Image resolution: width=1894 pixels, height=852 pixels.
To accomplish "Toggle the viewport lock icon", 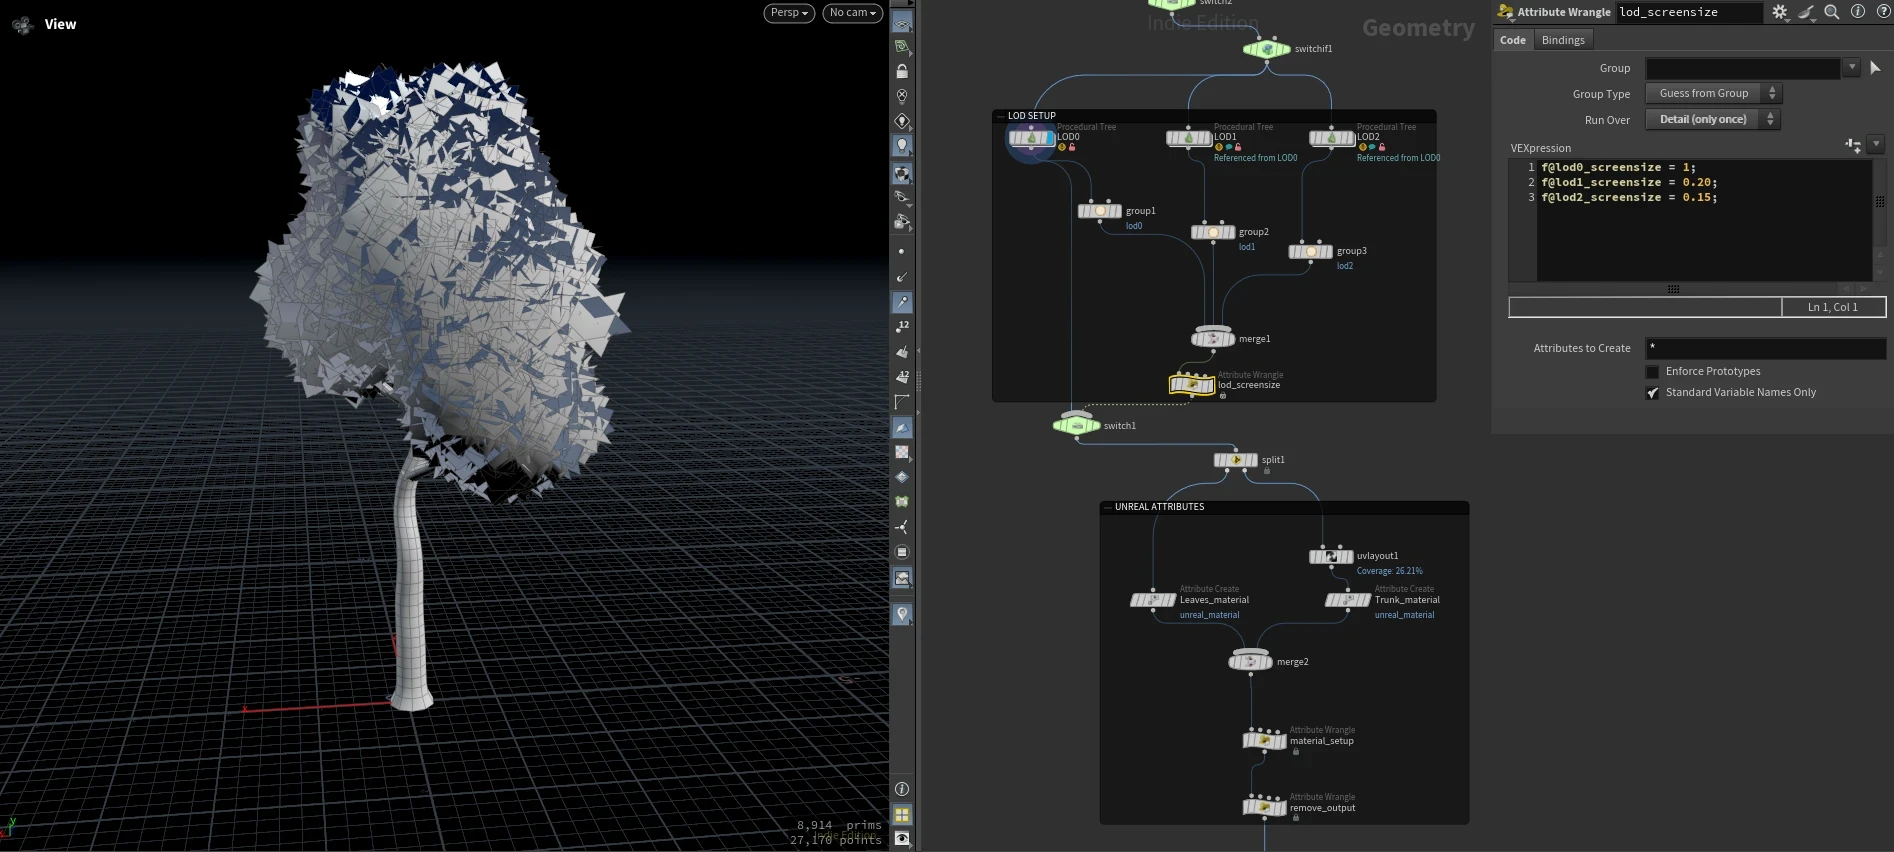I will [902, 71].
